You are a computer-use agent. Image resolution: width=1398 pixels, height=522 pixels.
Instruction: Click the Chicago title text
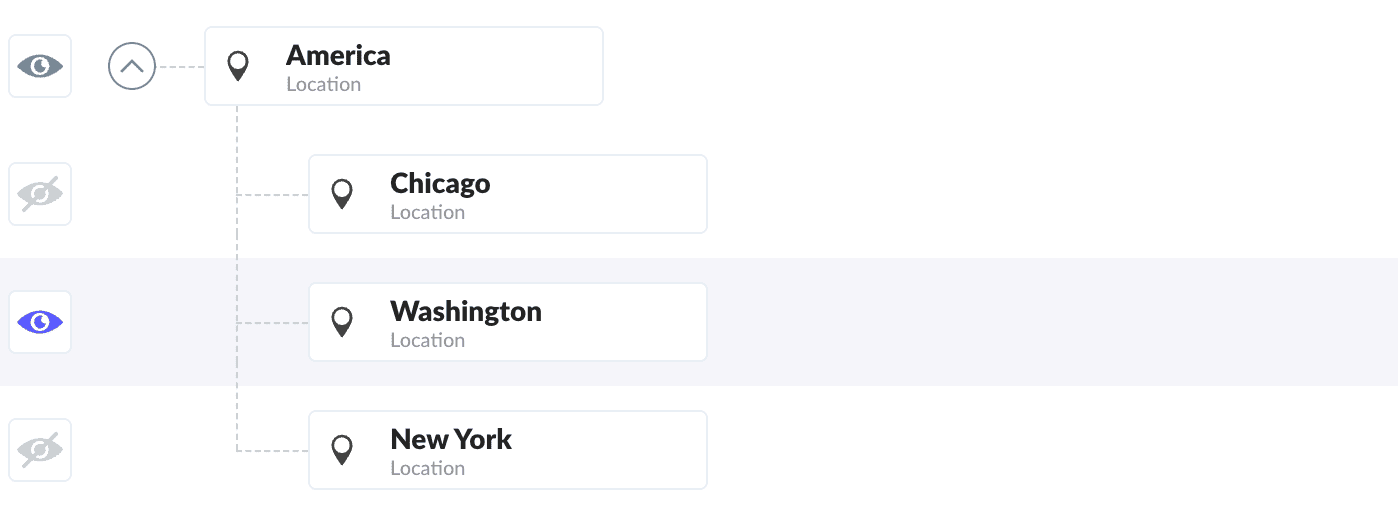click(440, 183)
